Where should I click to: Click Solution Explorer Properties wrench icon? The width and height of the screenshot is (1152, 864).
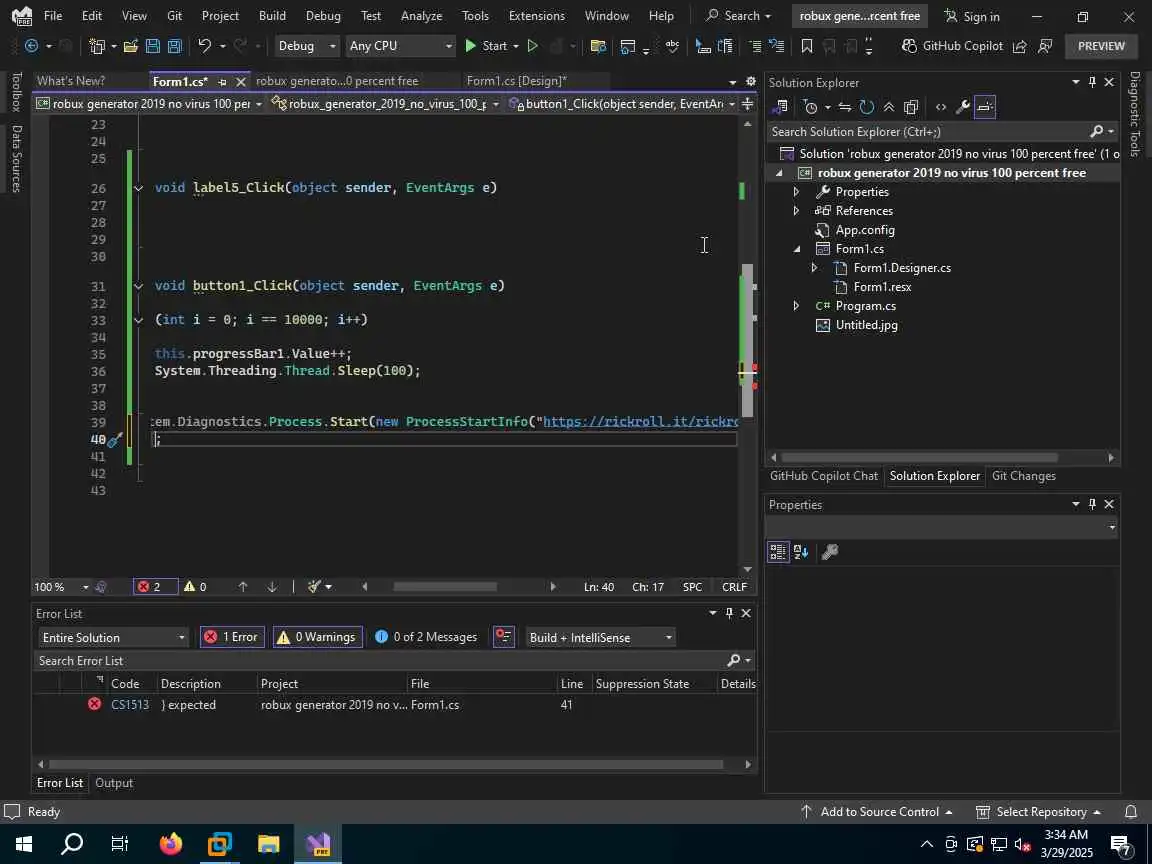(x=962, y=107)
